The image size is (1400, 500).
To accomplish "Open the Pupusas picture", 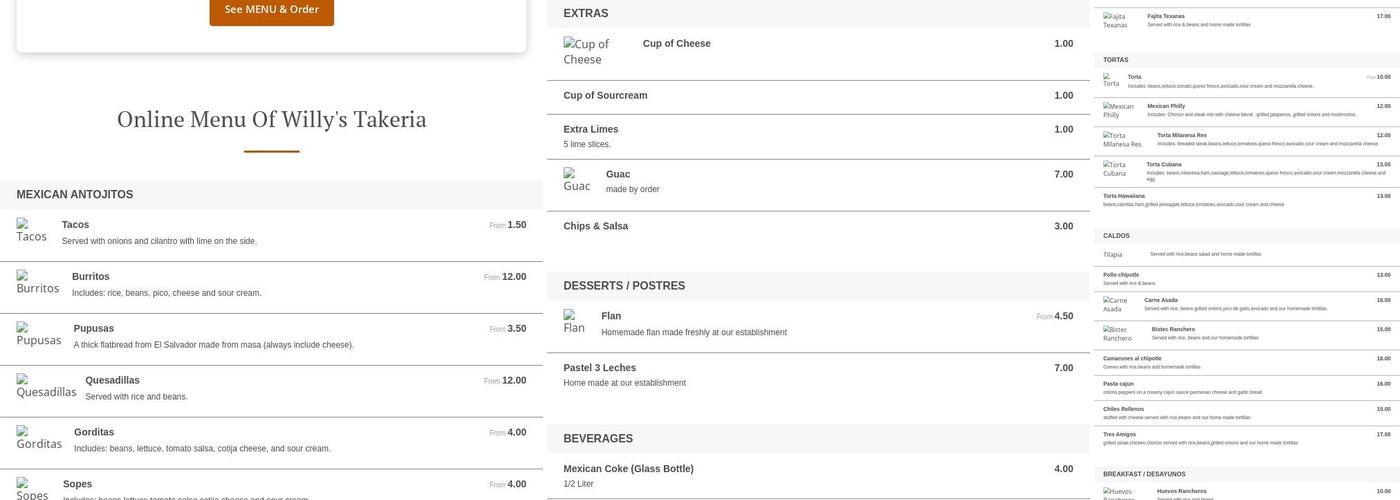I will (x=39, y=335).
